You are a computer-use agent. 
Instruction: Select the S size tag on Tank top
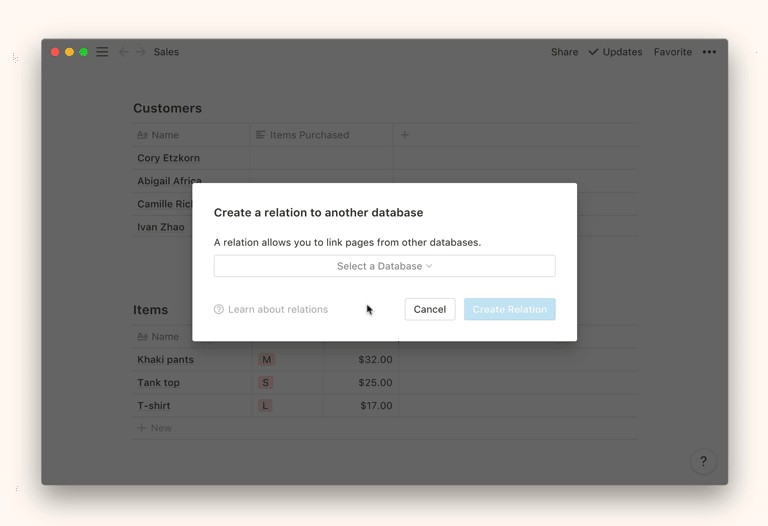tap(266, 383)
